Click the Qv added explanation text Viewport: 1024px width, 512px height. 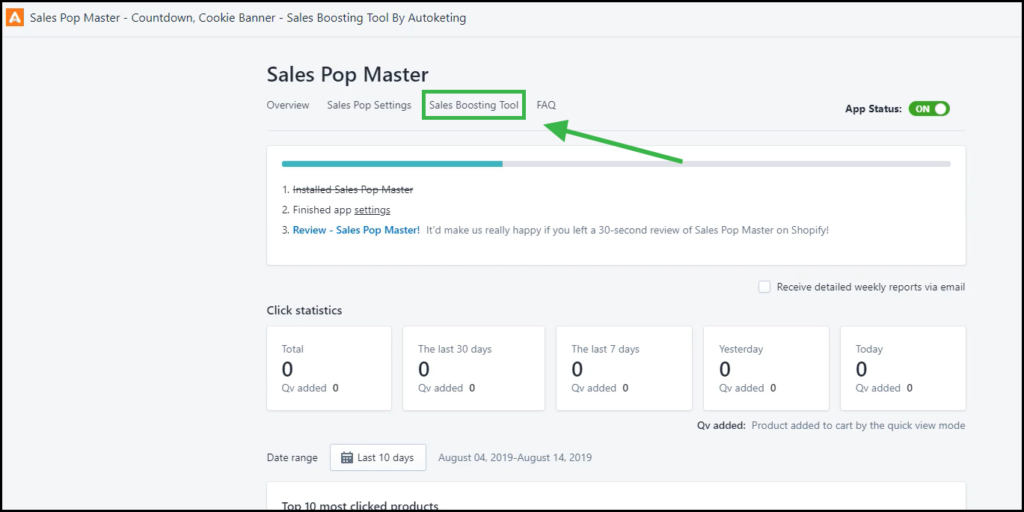(x=831, y=425)
